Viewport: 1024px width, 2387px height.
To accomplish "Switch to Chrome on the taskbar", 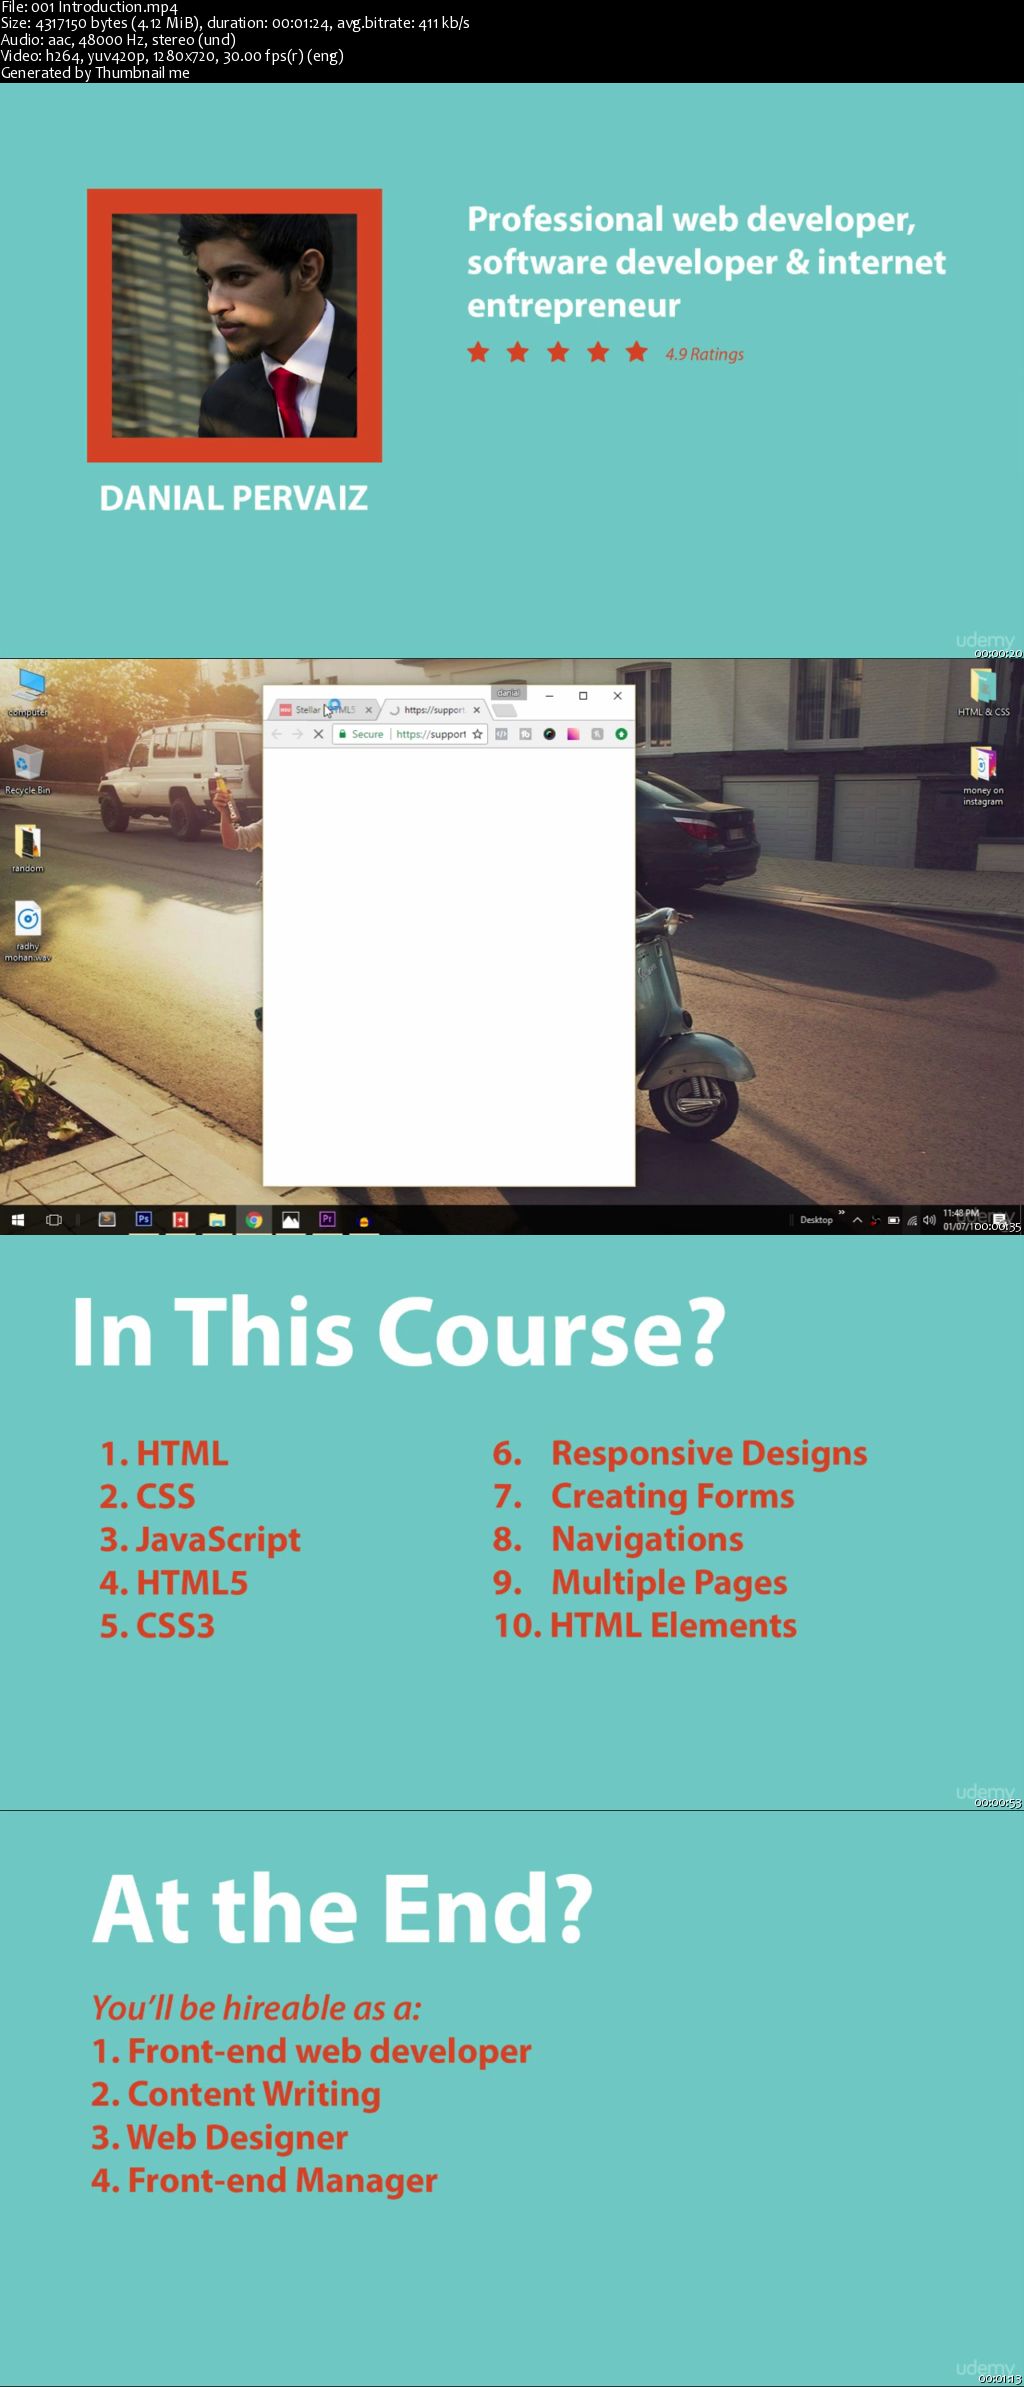I will (254, 1219).
